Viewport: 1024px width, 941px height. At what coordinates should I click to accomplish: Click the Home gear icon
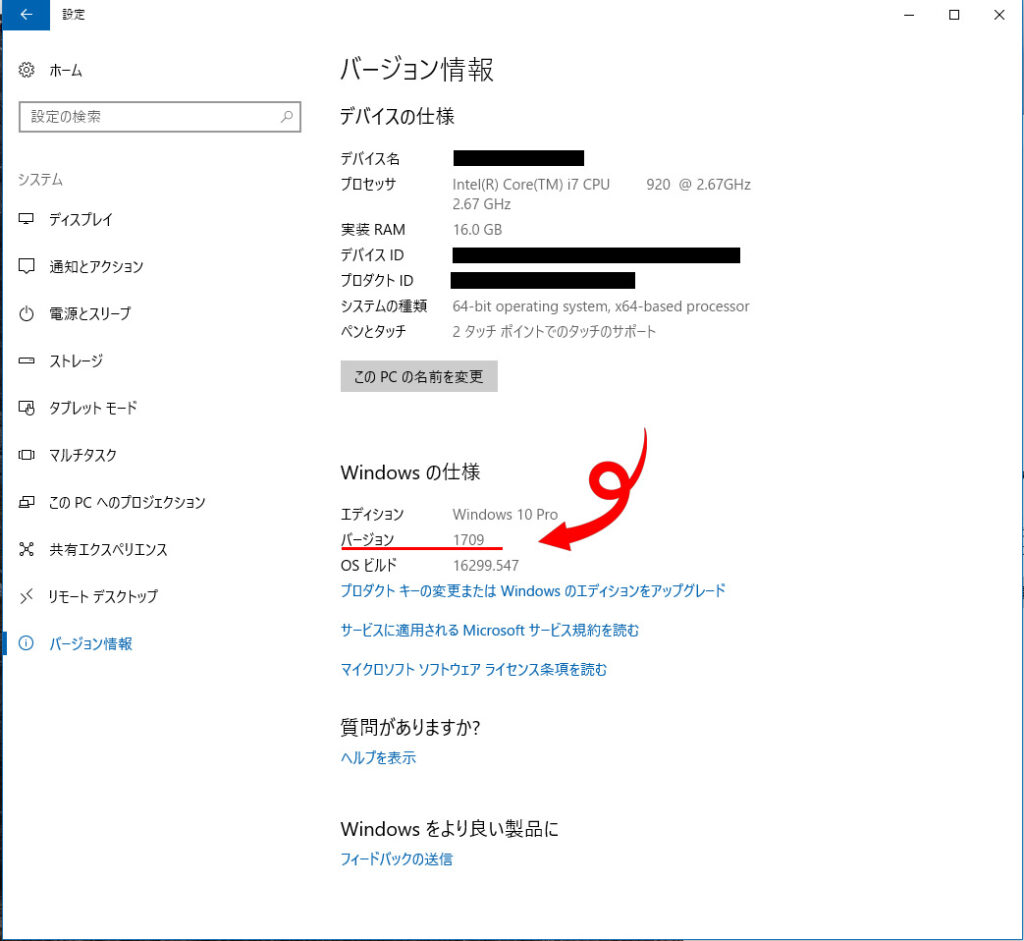26,70
